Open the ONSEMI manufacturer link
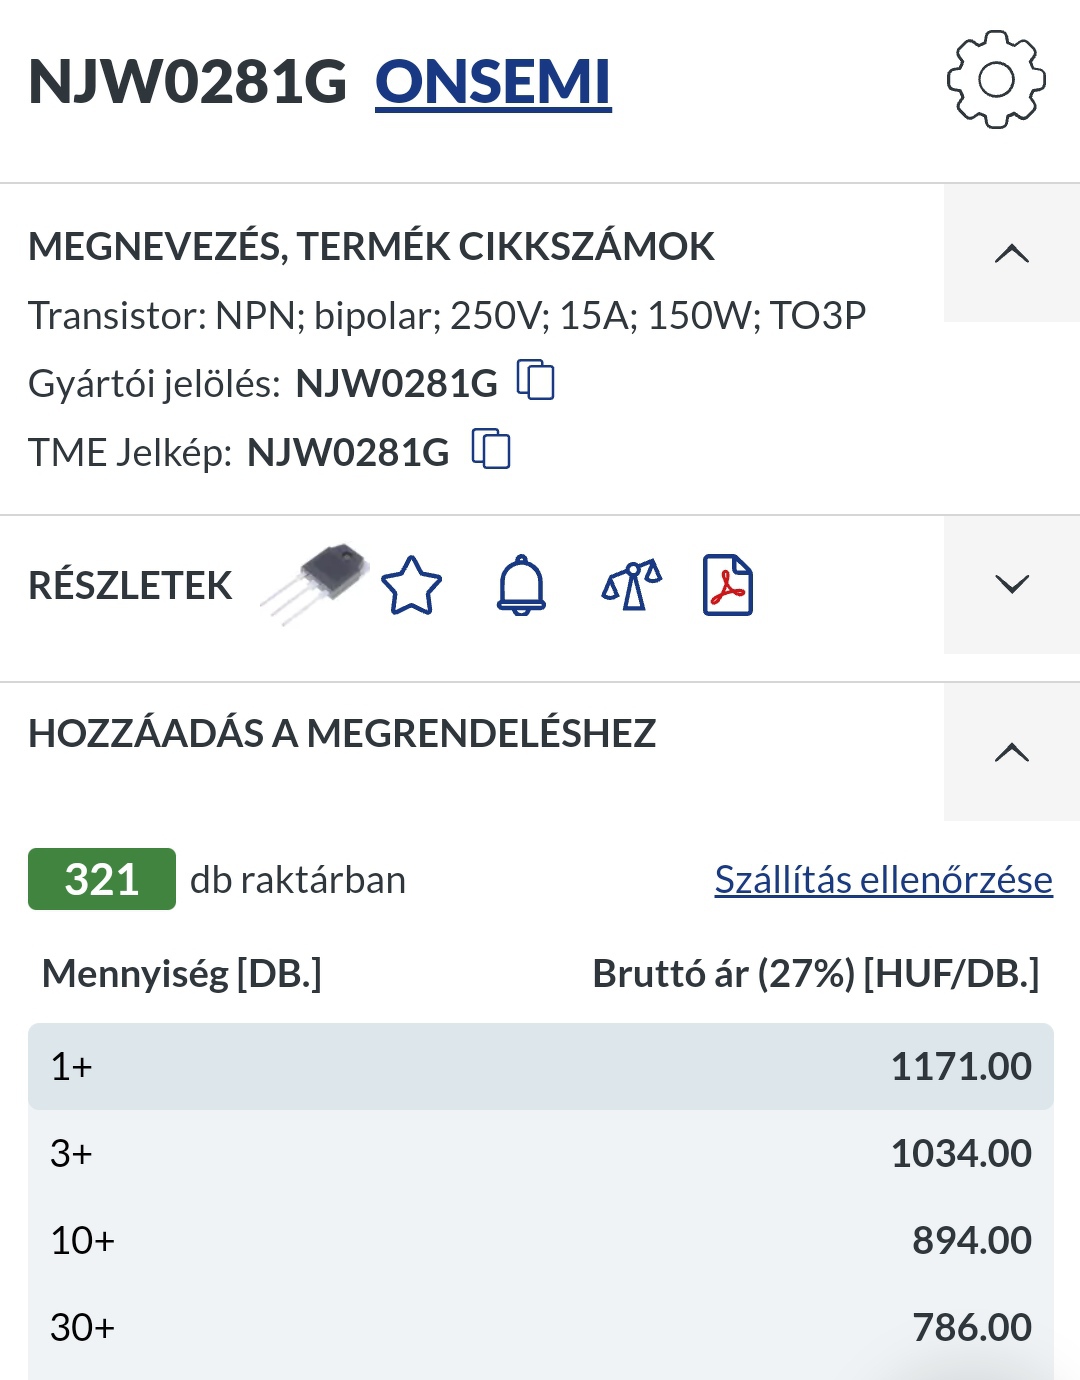The image size is (1080, 1380). [x=493, y=82]
